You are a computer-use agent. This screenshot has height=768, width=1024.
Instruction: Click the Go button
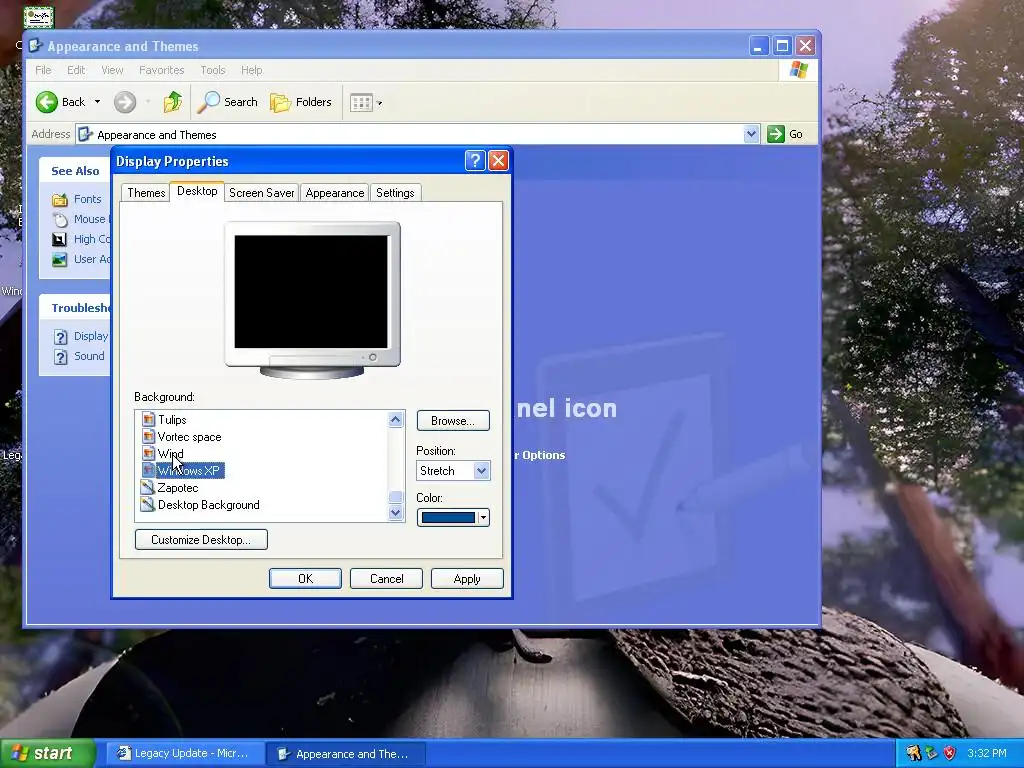[x=786, y=135]
